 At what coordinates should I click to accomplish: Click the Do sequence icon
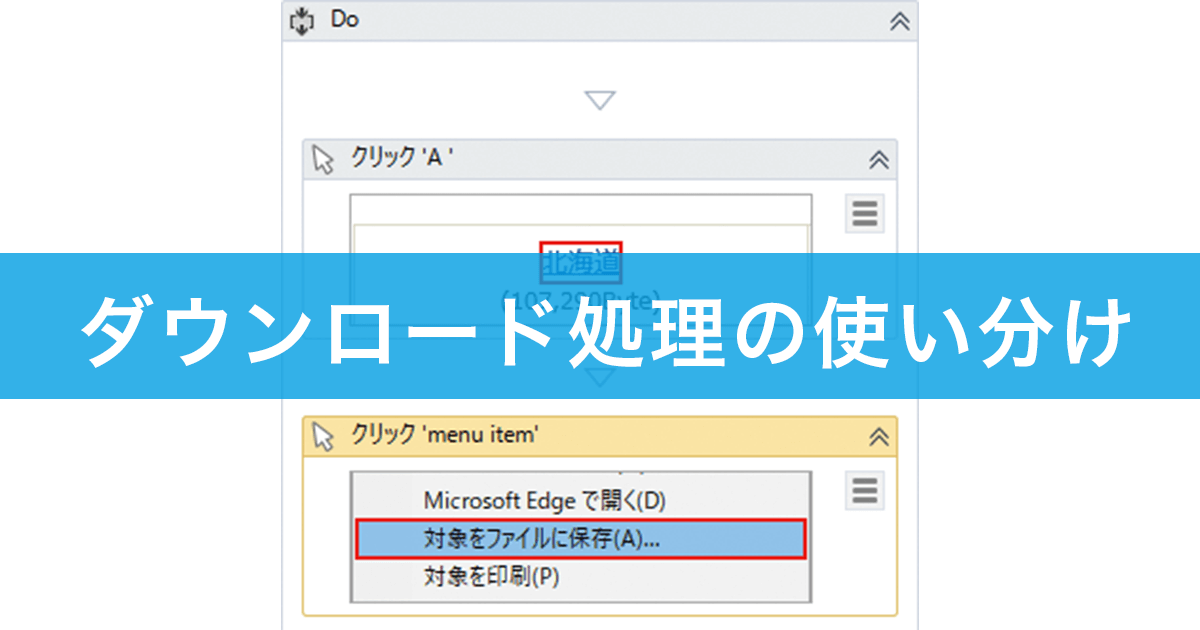tap(301, 21)
